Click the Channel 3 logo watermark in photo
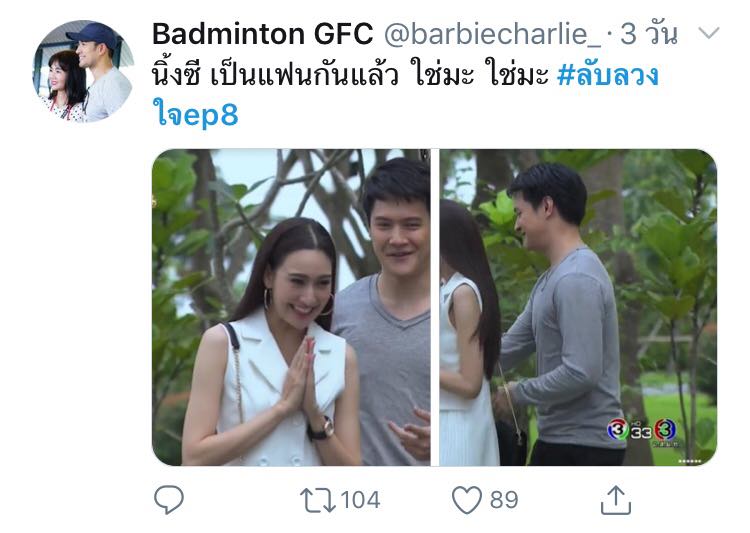Image resolution: width=750 pixels, height=533 pixels. (x=641, y=431)
